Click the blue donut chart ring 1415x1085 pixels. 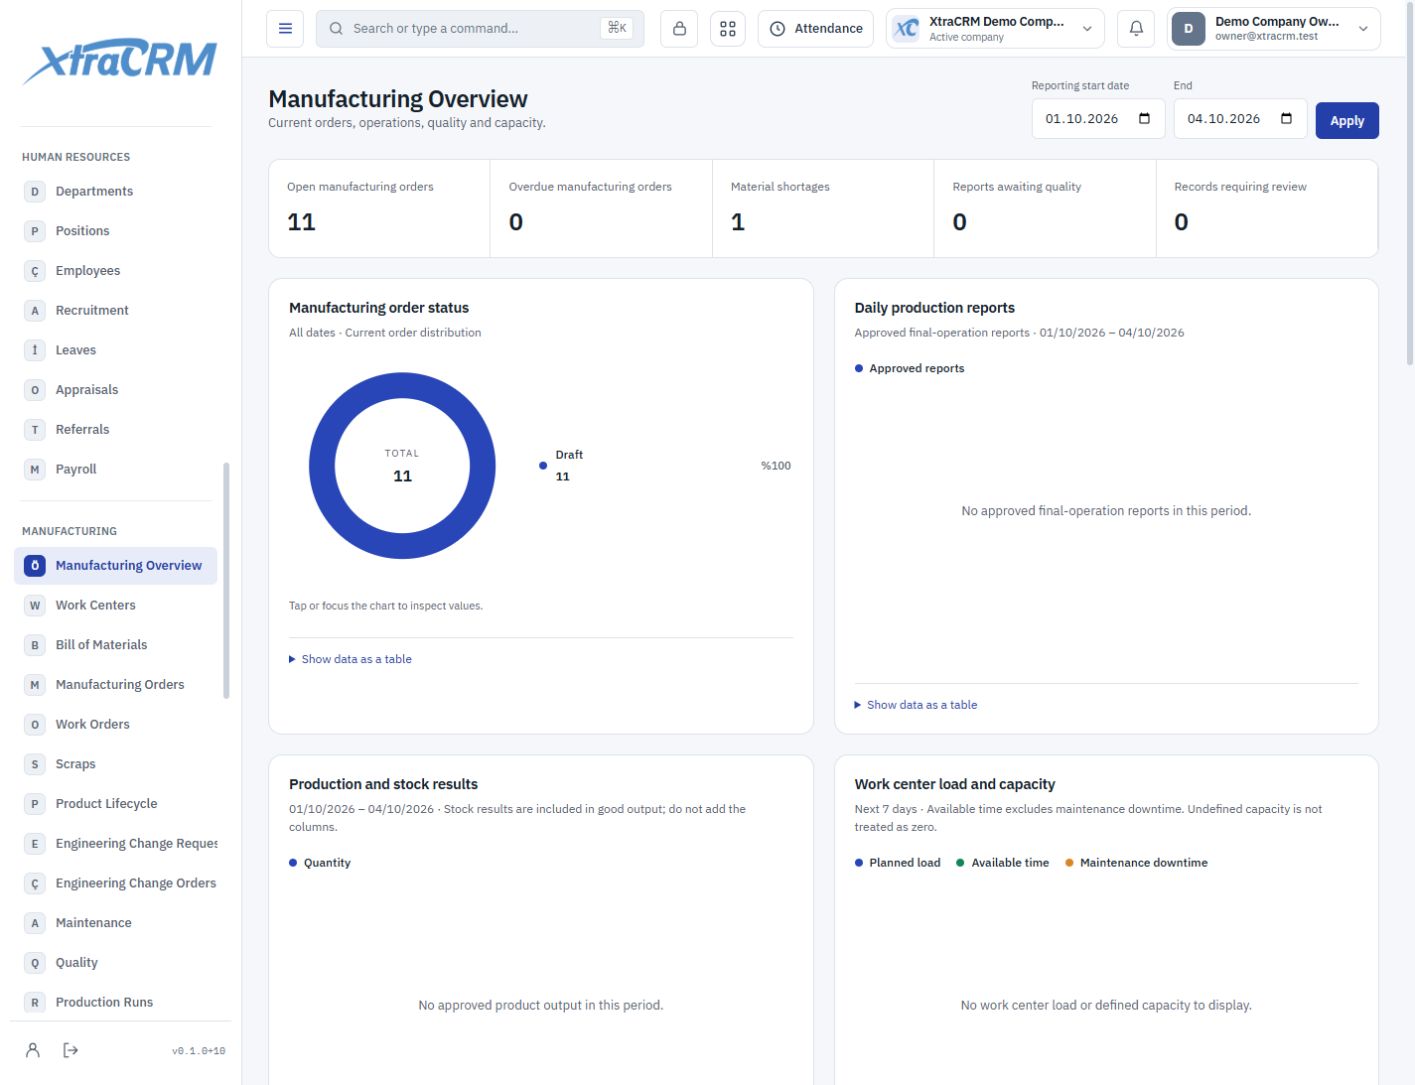(x=322, y=466)
